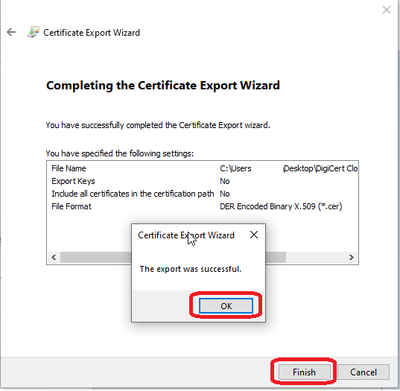The width and height of the screenshot is (400, 391).
Task: Click the Certificate Export Wizard certificate icon
Action: (33, 32)
